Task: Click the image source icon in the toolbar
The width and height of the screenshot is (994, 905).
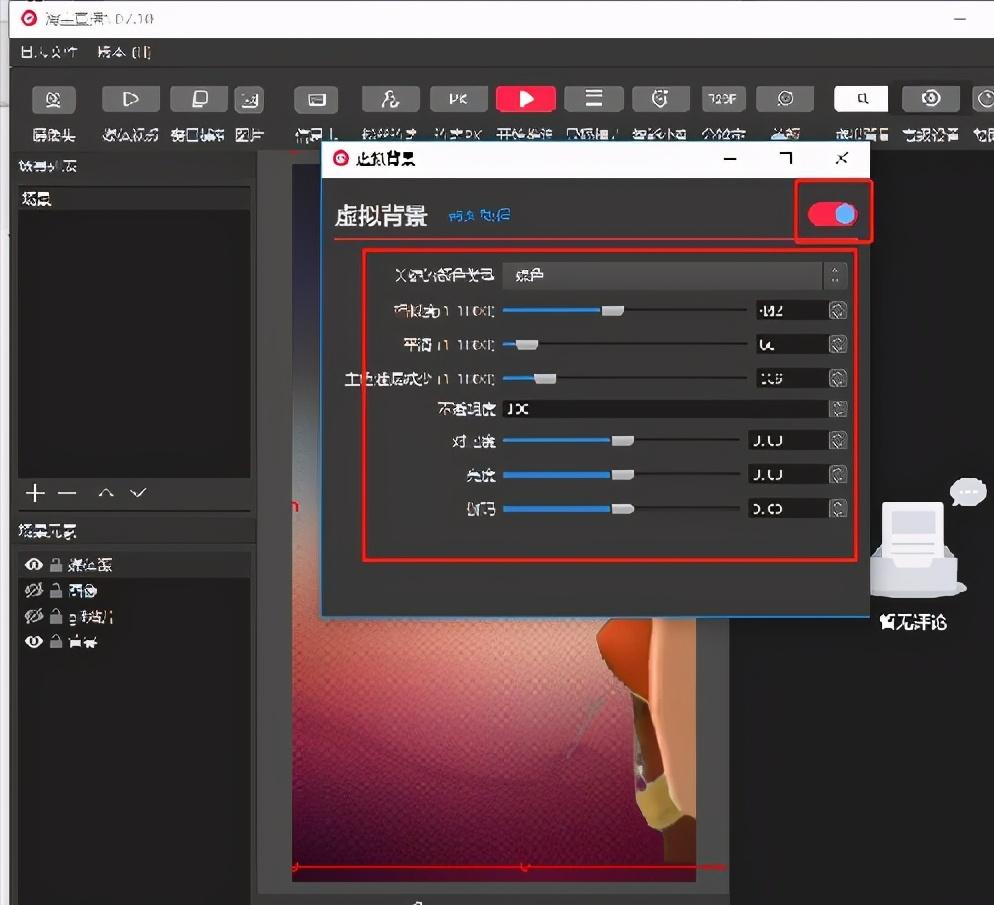Action: tap(249, 99)
